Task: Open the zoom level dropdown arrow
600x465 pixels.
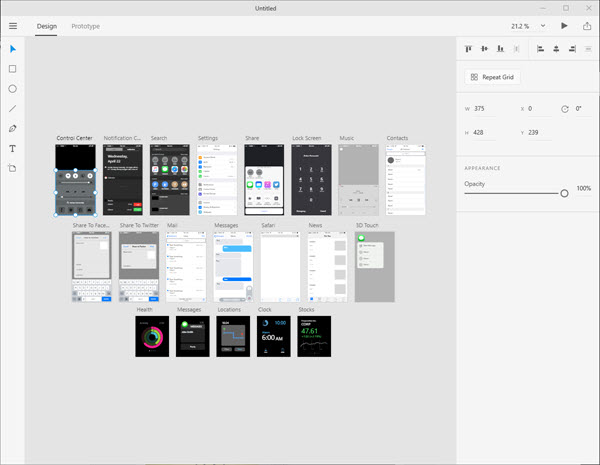Action: tap(543, 26)
